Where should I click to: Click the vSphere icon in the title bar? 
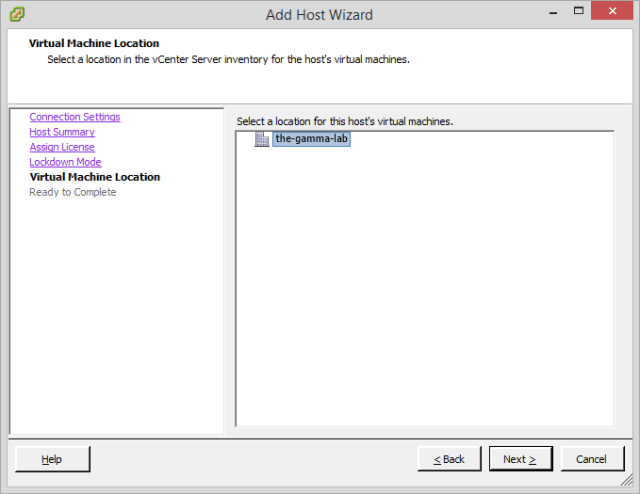point(17,14)
